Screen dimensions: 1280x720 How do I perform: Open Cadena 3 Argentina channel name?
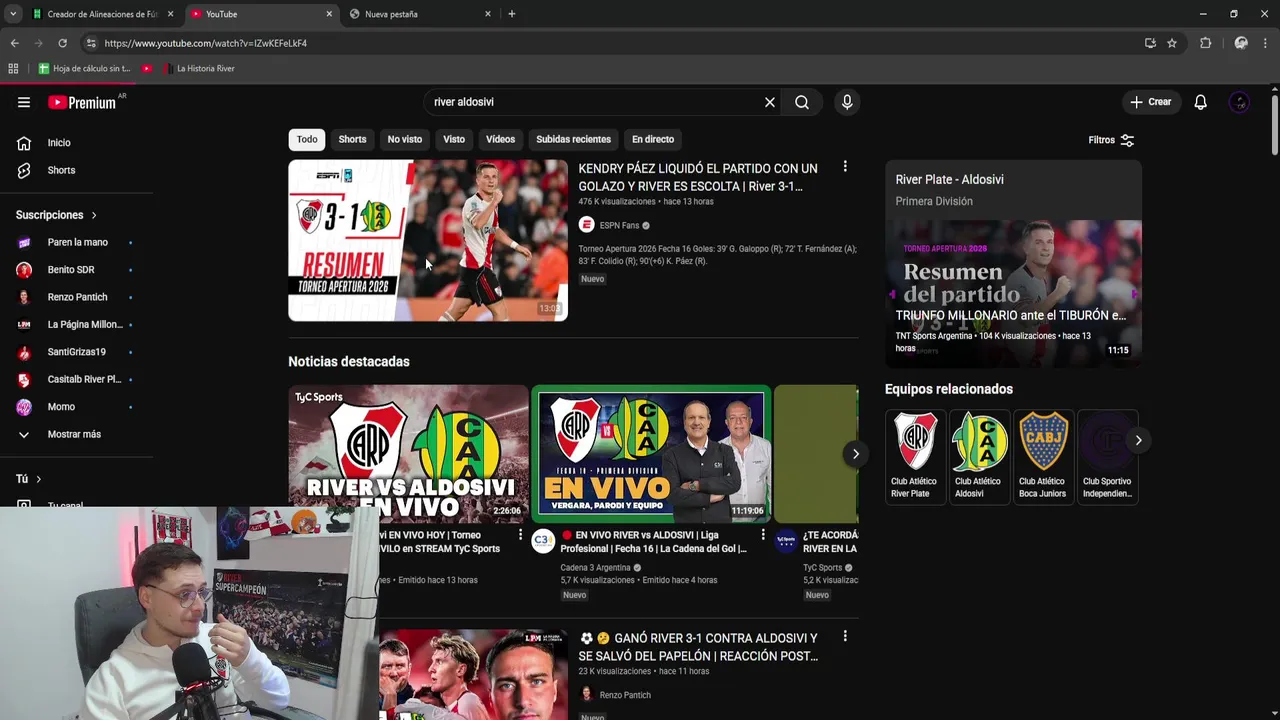pos(596,567)
